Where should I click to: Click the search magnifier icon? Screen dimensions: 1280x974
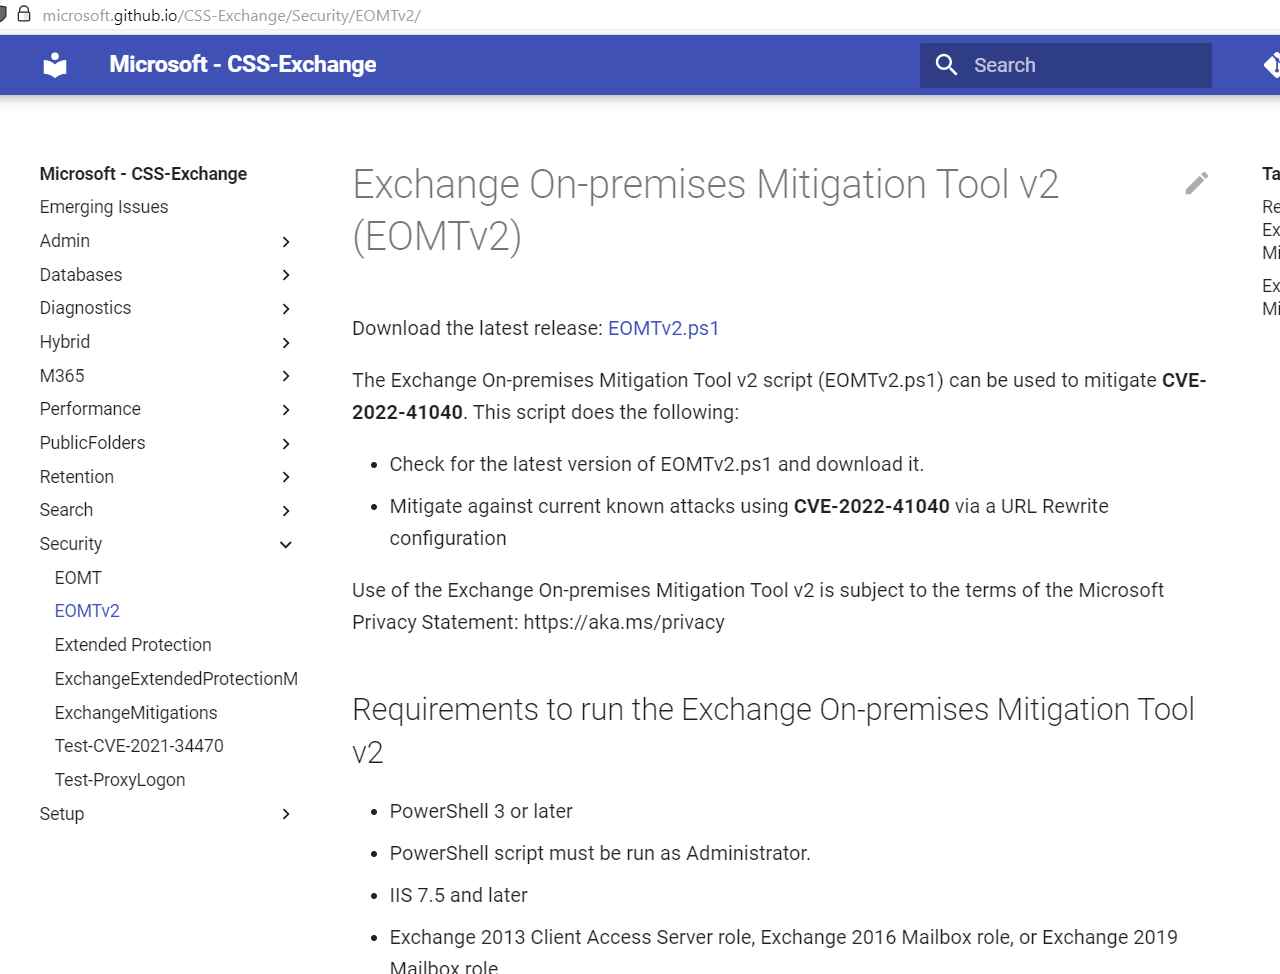946,65
